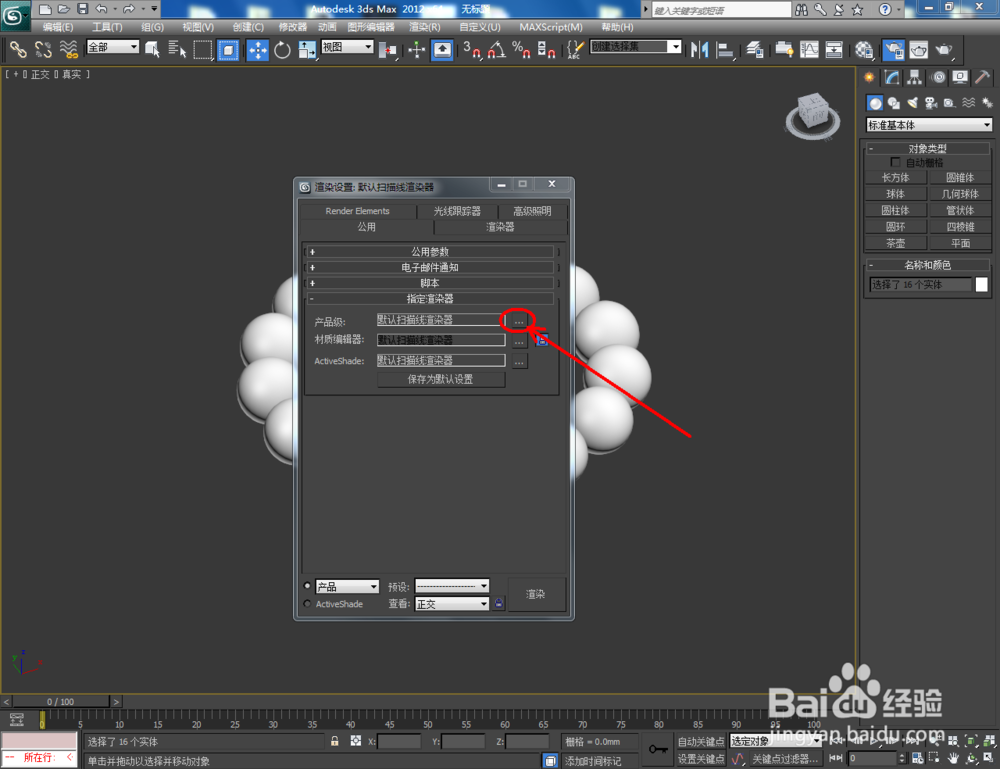This screenshot has width=1000, height=769.
Task: Enable the 3D Snap toggle
Action: click(472, 50)
